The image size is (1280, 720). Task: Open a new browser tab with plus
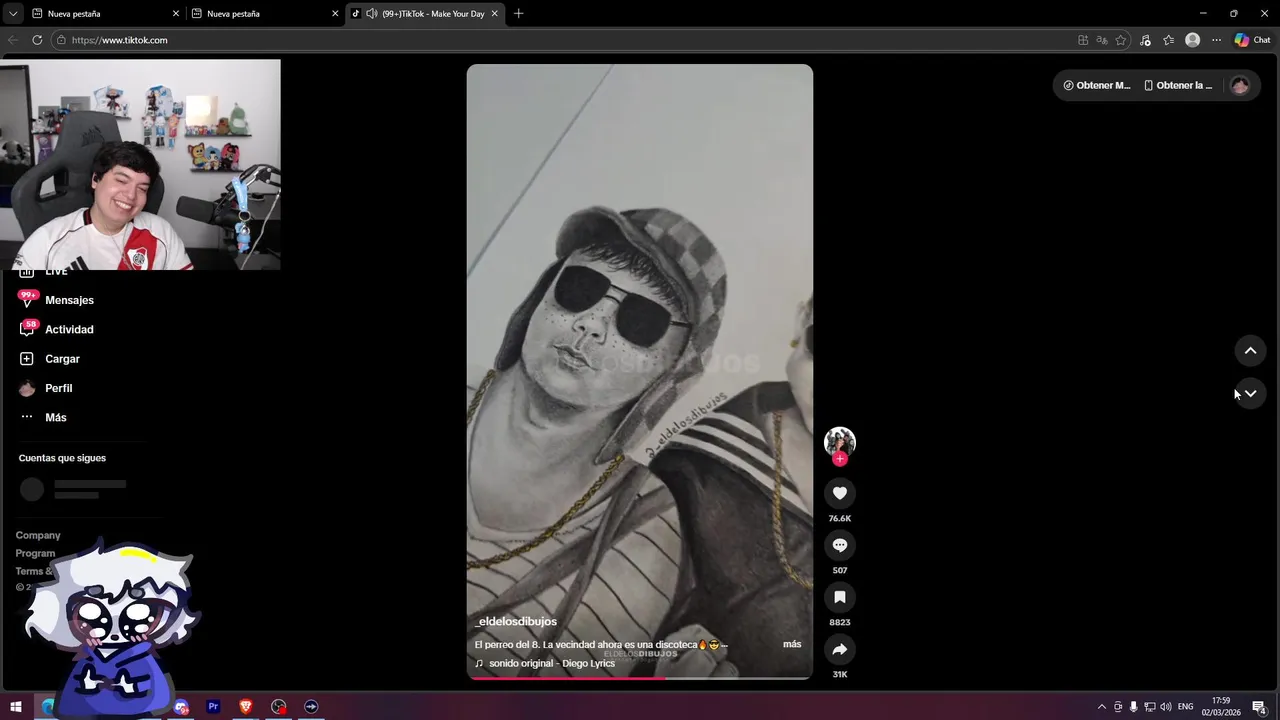518,14
